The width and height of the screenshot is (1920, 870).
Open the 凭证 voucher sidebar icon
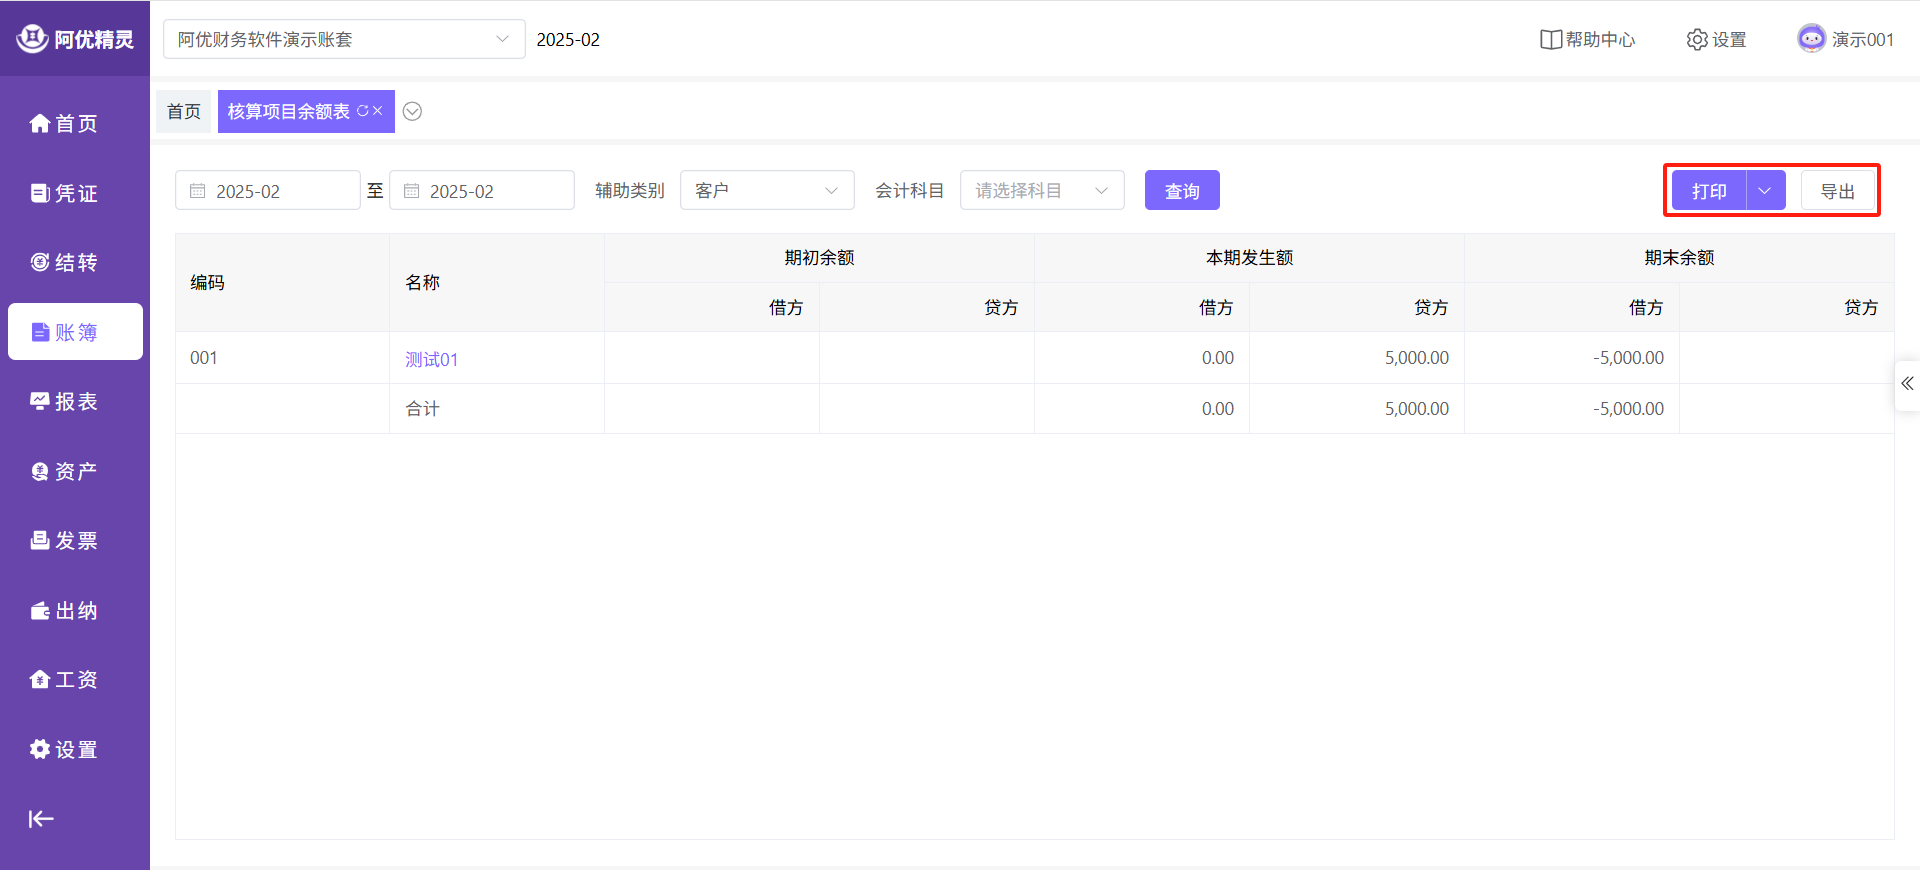(x=40, y=193)
